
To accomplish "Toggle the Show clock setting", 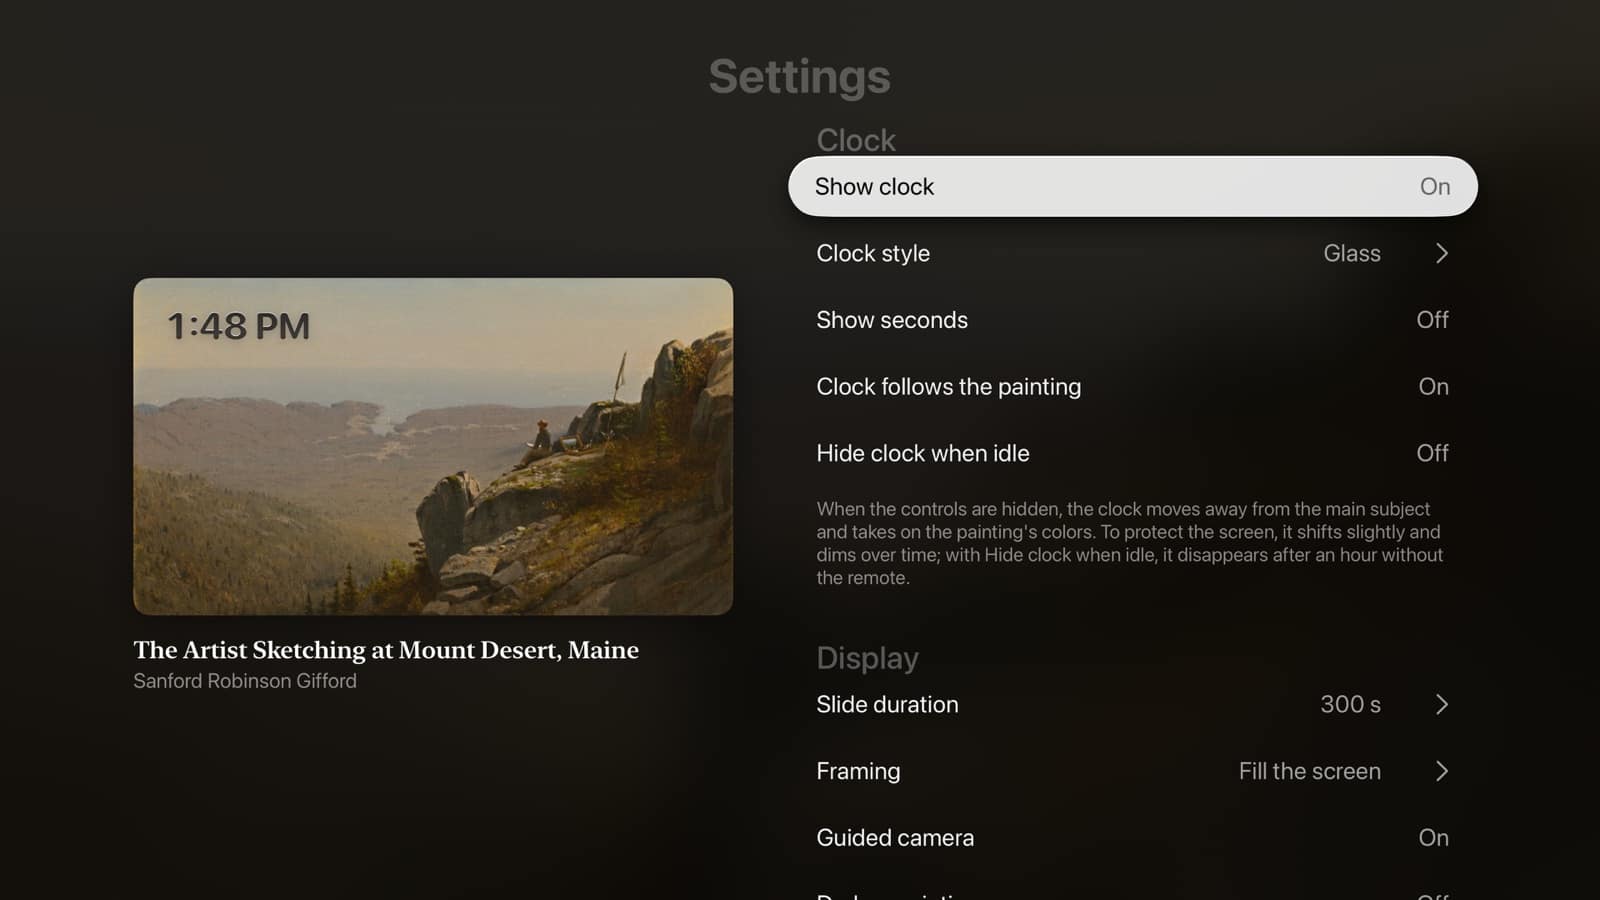I will 1133,187.
